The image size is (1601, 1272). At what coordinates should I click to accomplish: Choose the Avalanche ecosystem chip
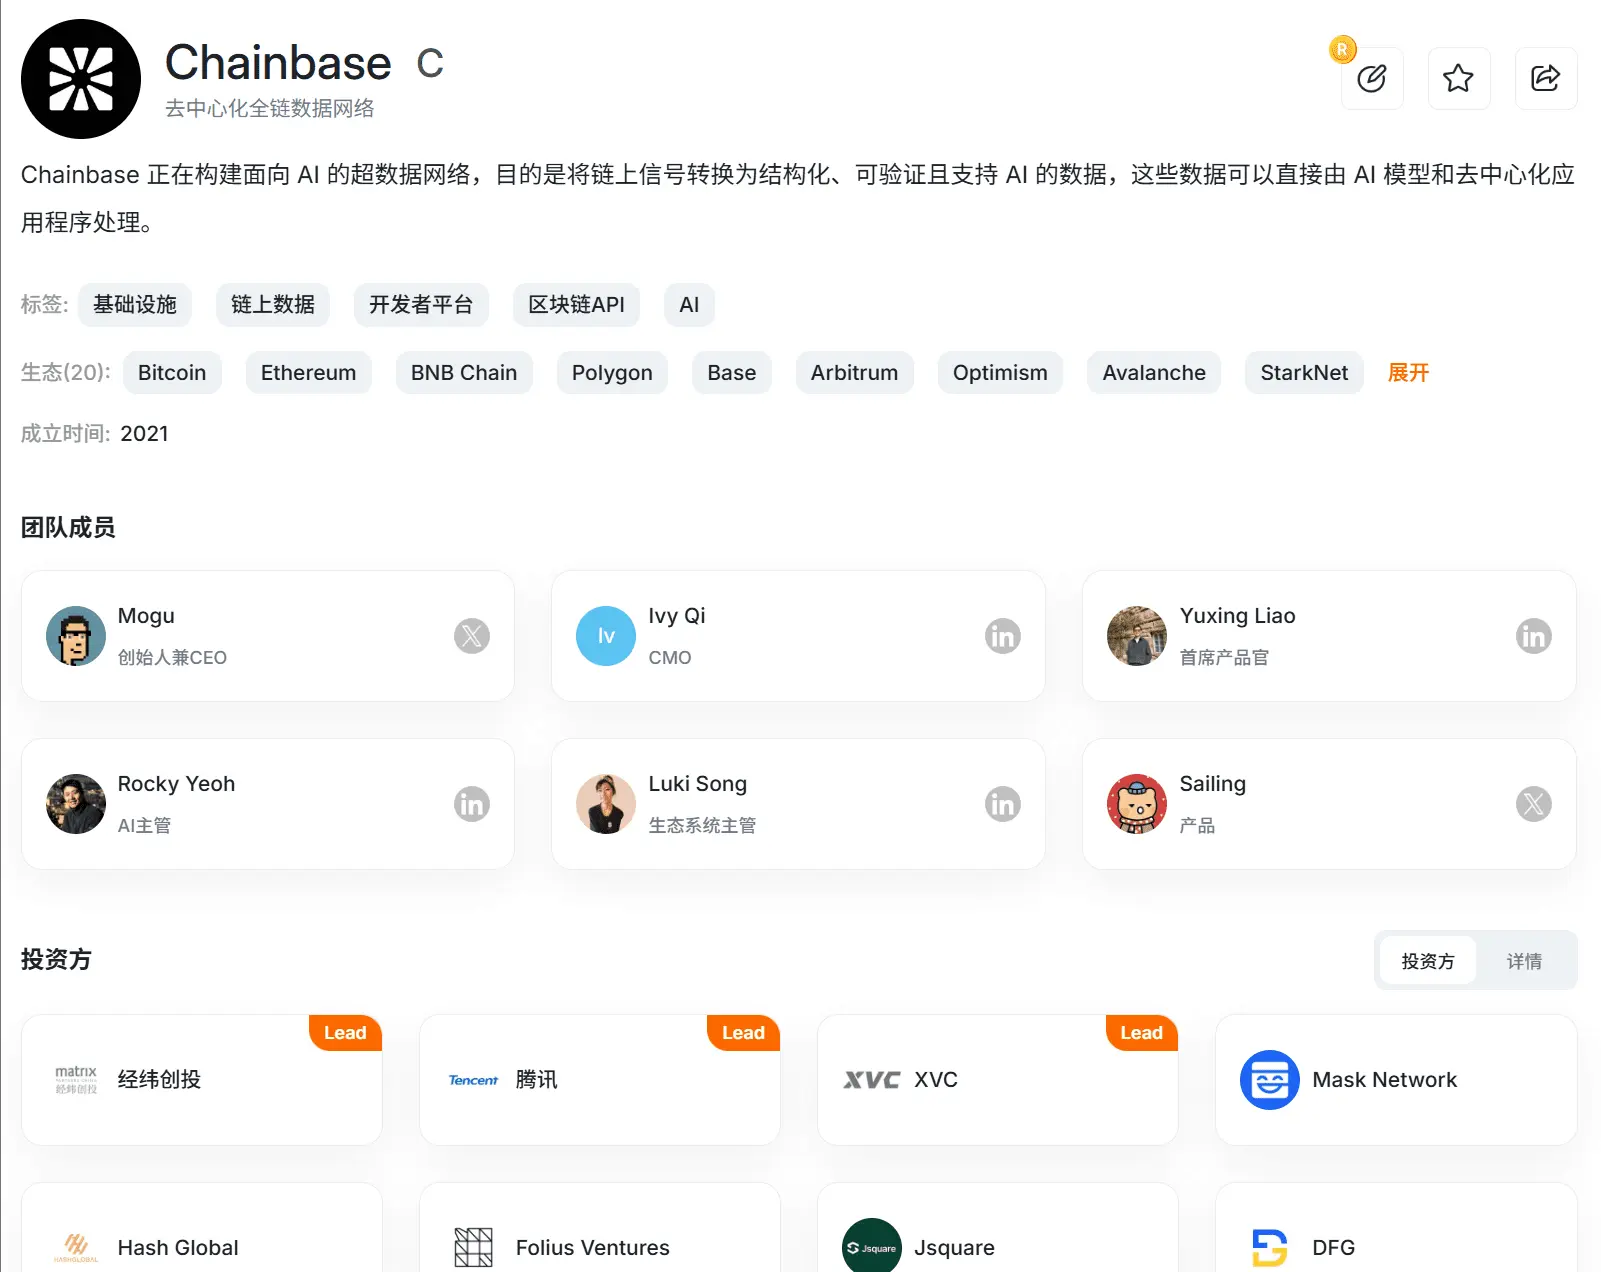(x=1154, y=373)
